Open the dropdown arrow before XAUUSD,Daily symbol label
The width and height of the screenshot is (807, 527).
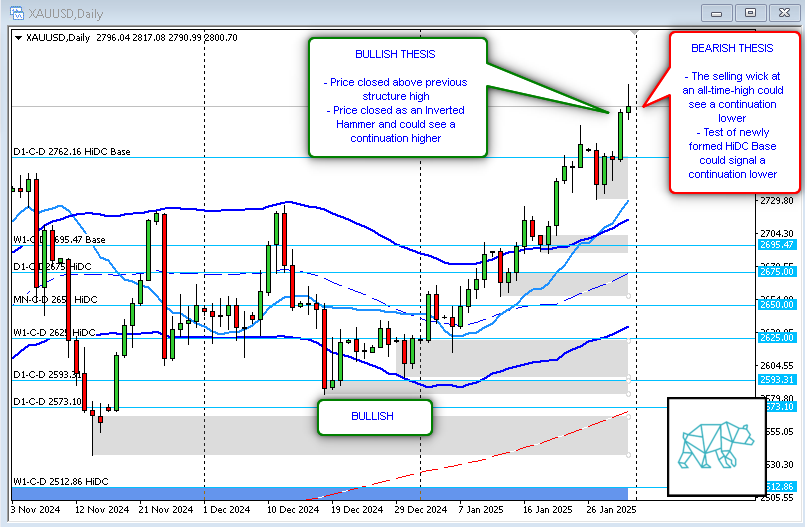[x=19, y=38]
